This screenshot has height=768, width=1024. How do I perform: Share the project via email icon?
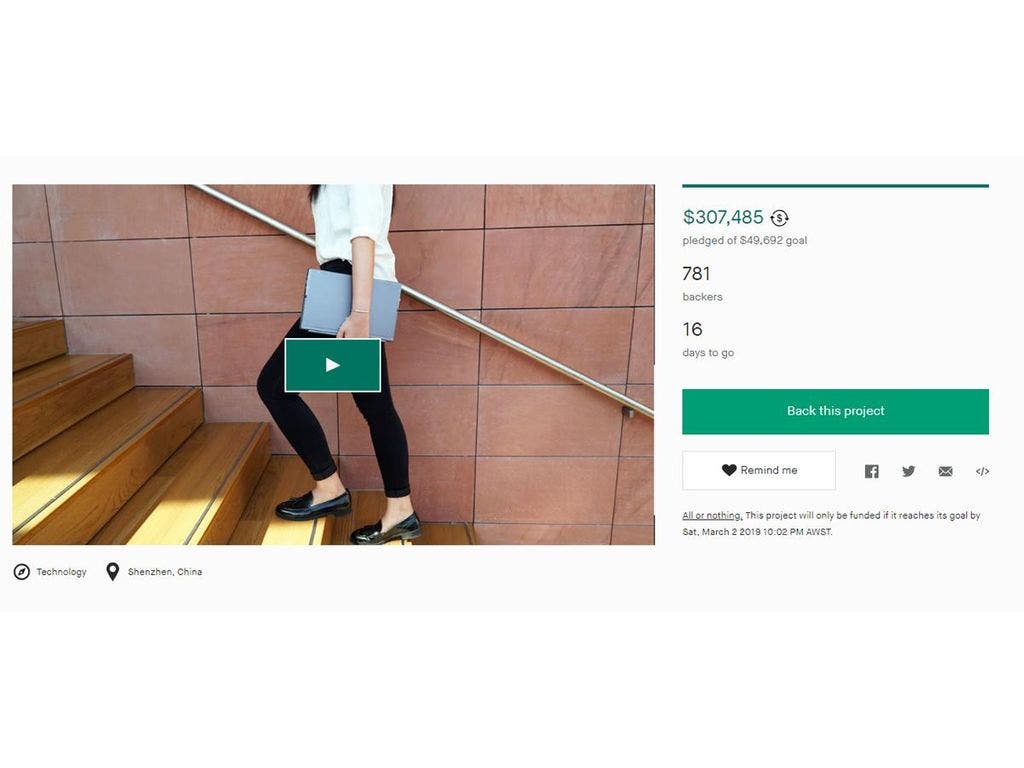(x=945, y=472)
